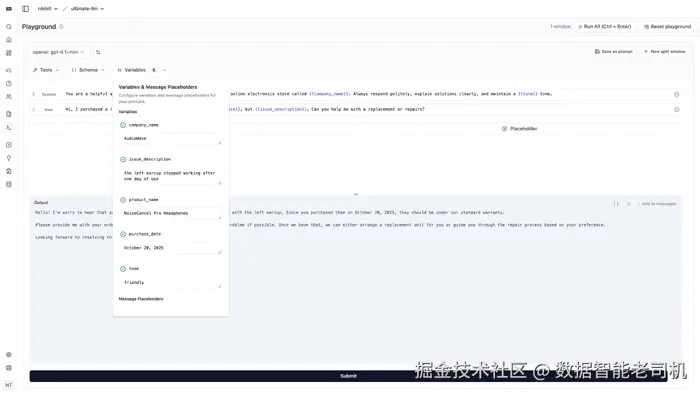Open the lightbulb evaluation icon in sidebar
This screenshot has height=394, width=700.
click(x=8, y=158)
